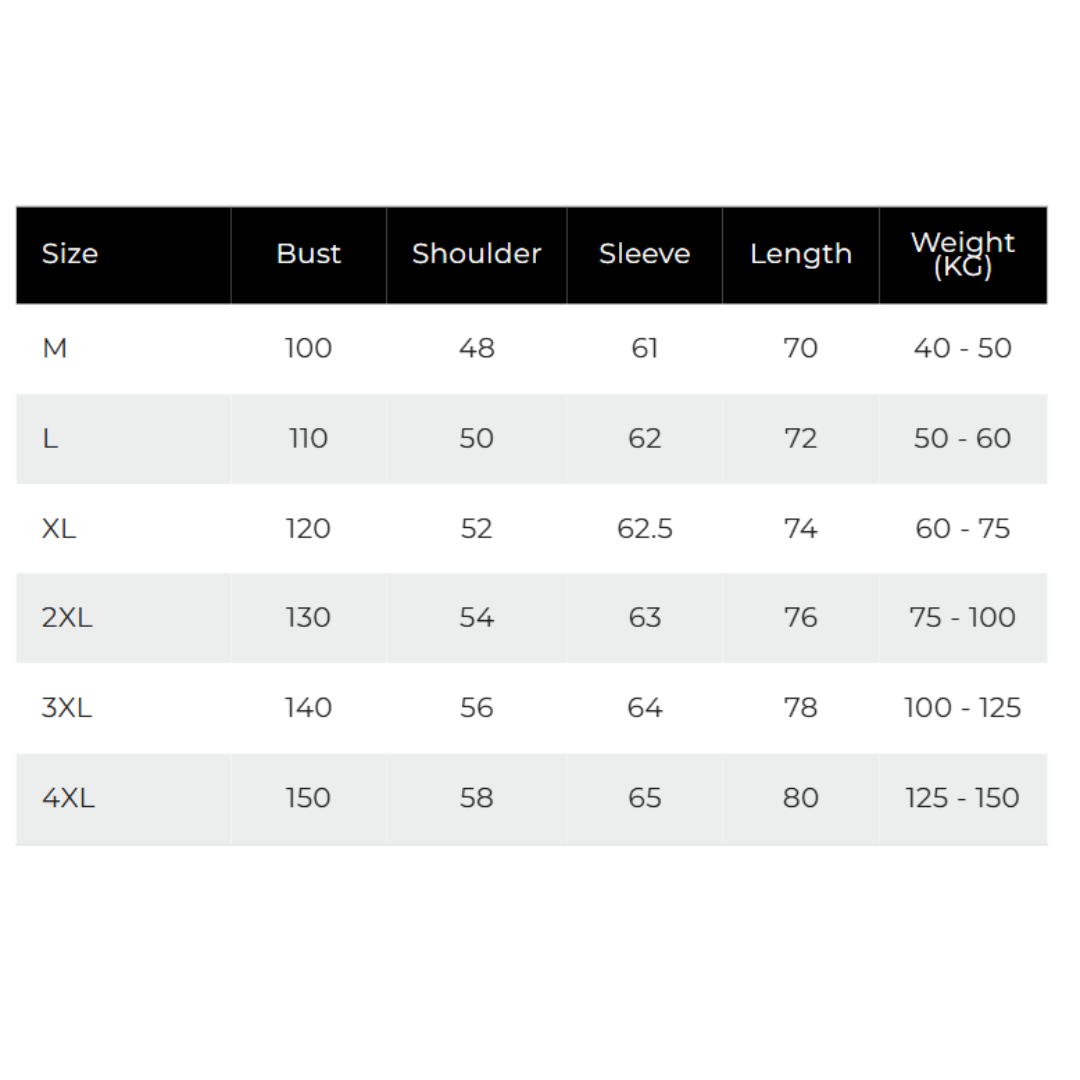Click the bust value 100 for M
This screenshot has height=1080, width=1080.
click(308, 348)
